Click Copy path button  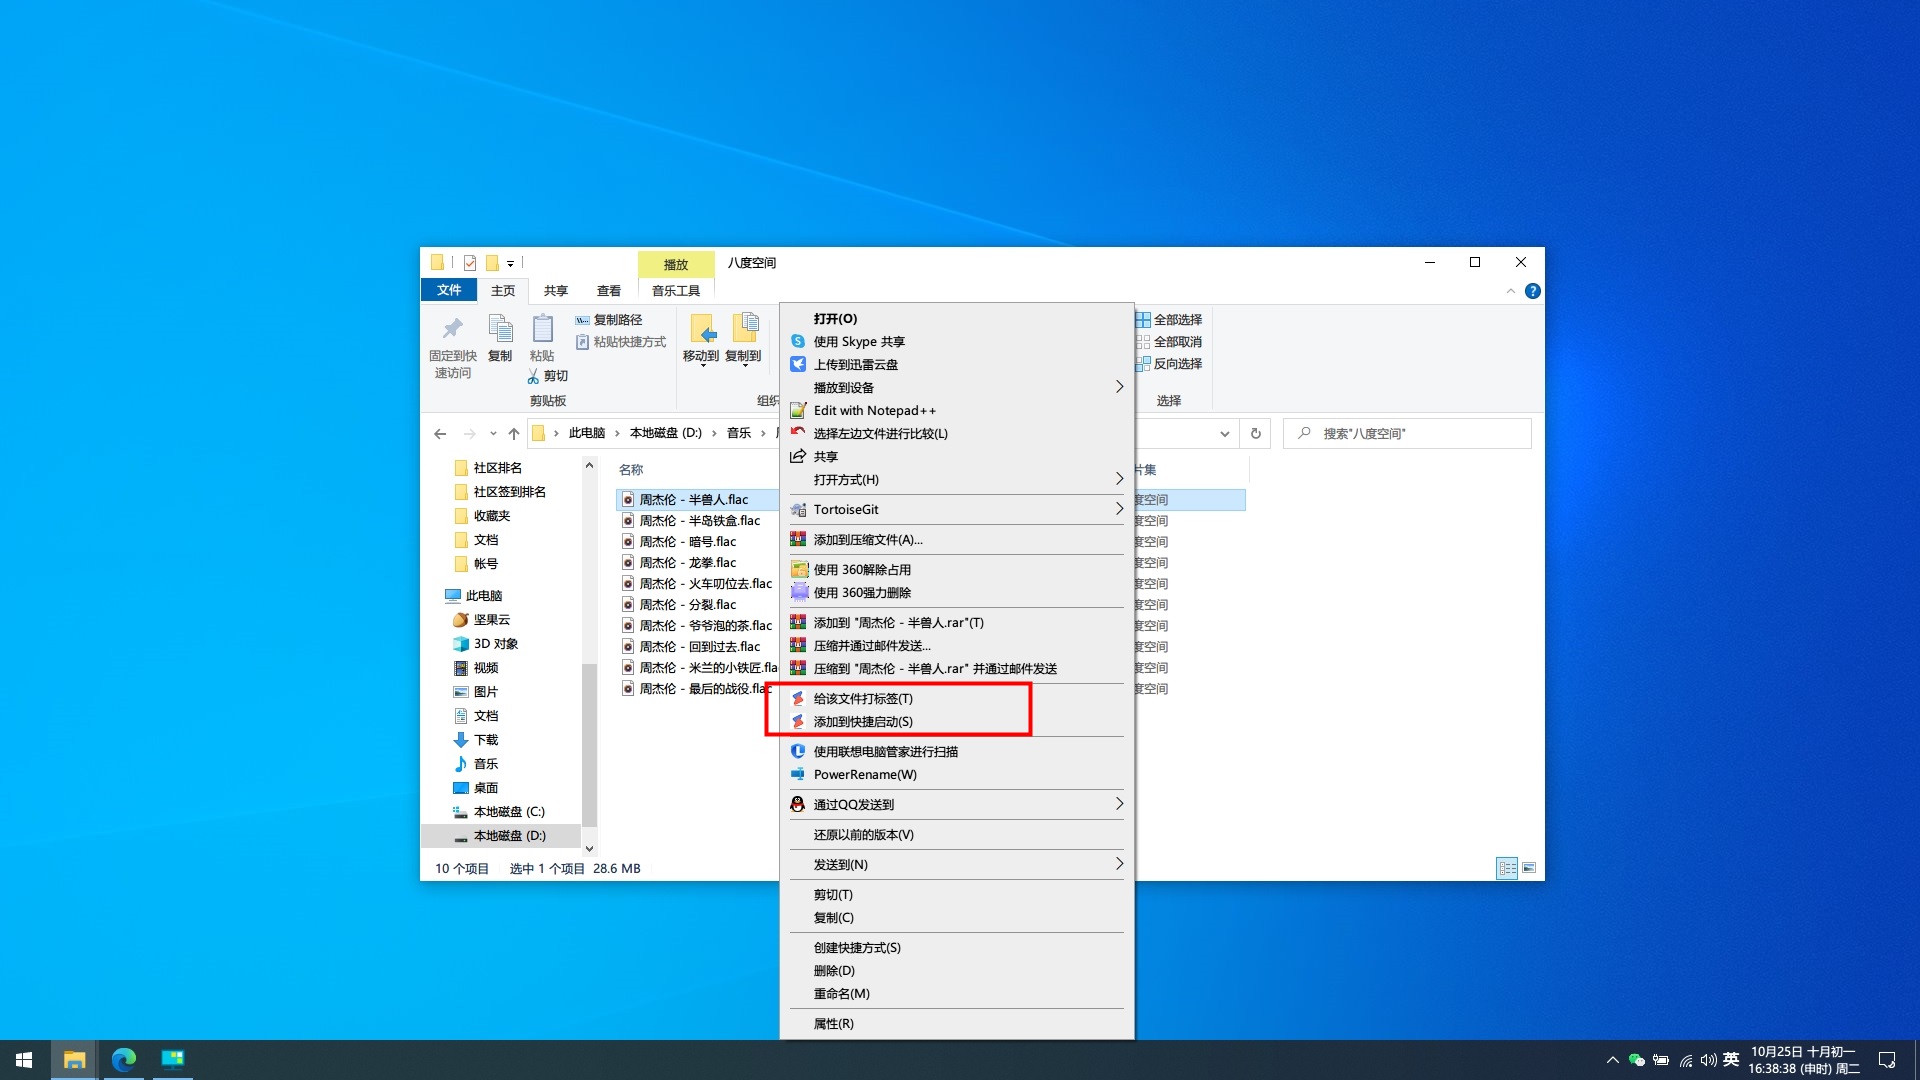(609, 320)
